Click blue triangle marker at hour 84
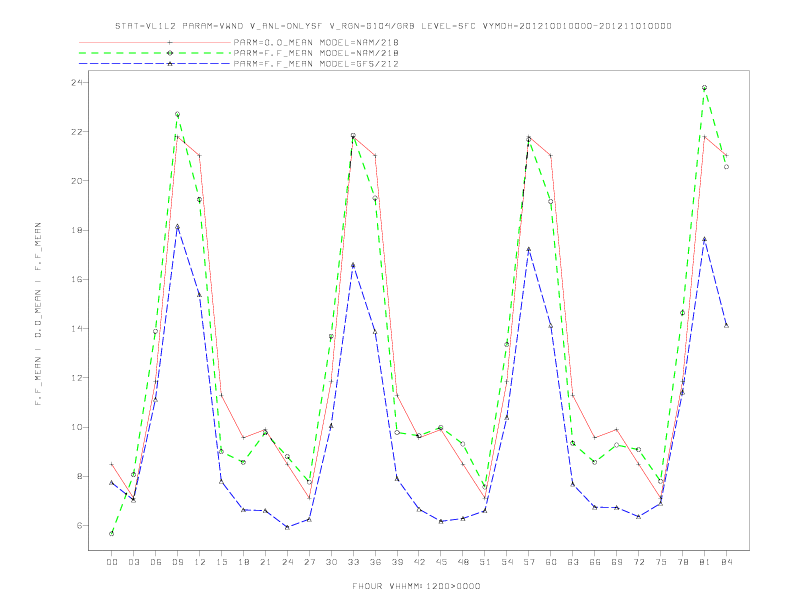 726,326
